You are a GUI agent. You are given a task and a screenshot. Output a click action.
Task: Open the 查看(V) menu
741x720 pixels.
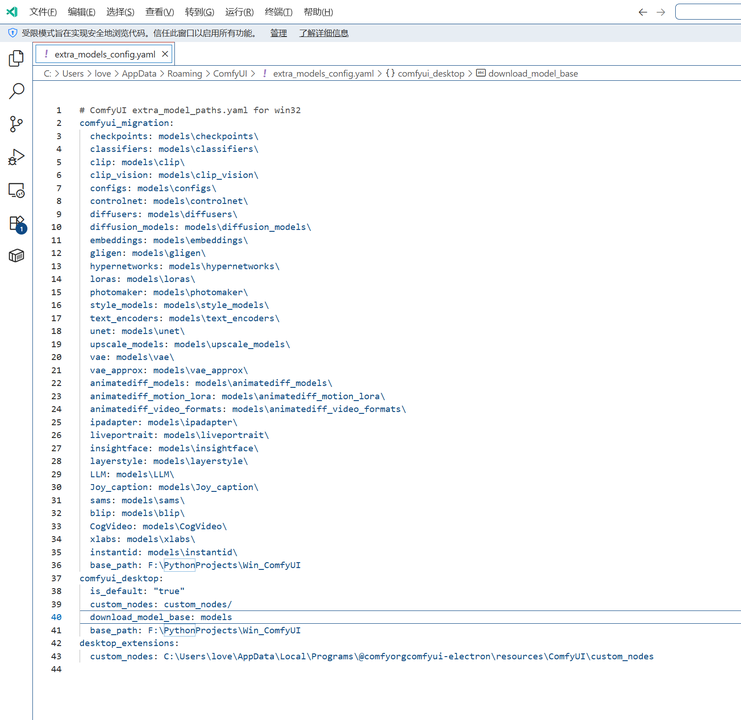pyautogui.click(x=160, y=12)
